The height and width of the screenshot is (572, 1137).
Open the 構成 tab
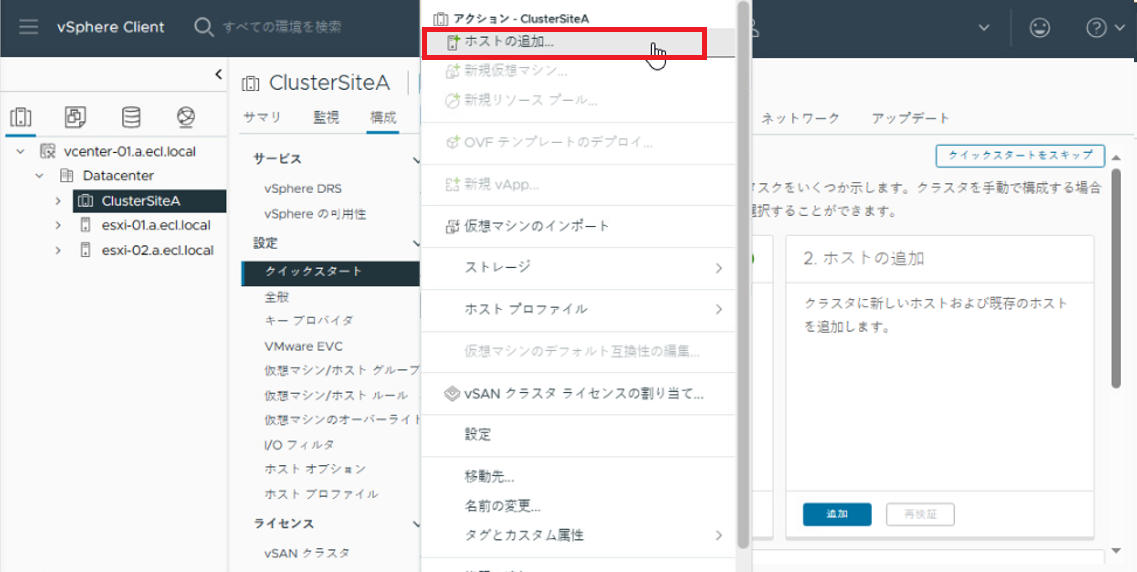pyautogui.click(x=383, y=118)
